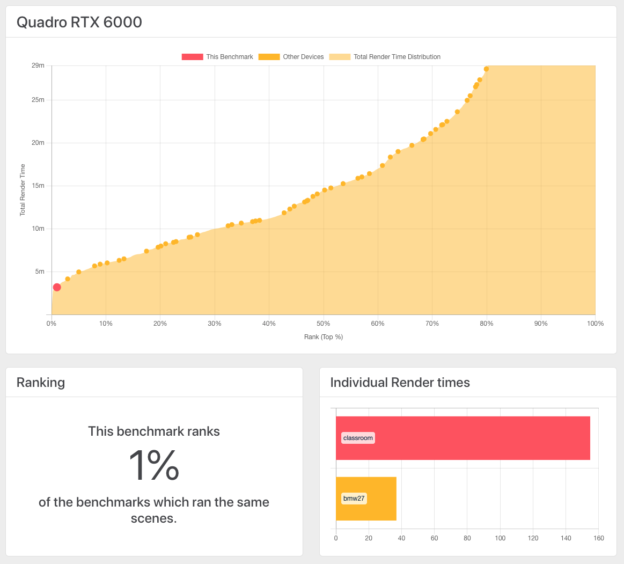The height and width of the screenshot is (564, 624).
Task: Click the Rank (Top %) axis title
Action: [323, 337]
